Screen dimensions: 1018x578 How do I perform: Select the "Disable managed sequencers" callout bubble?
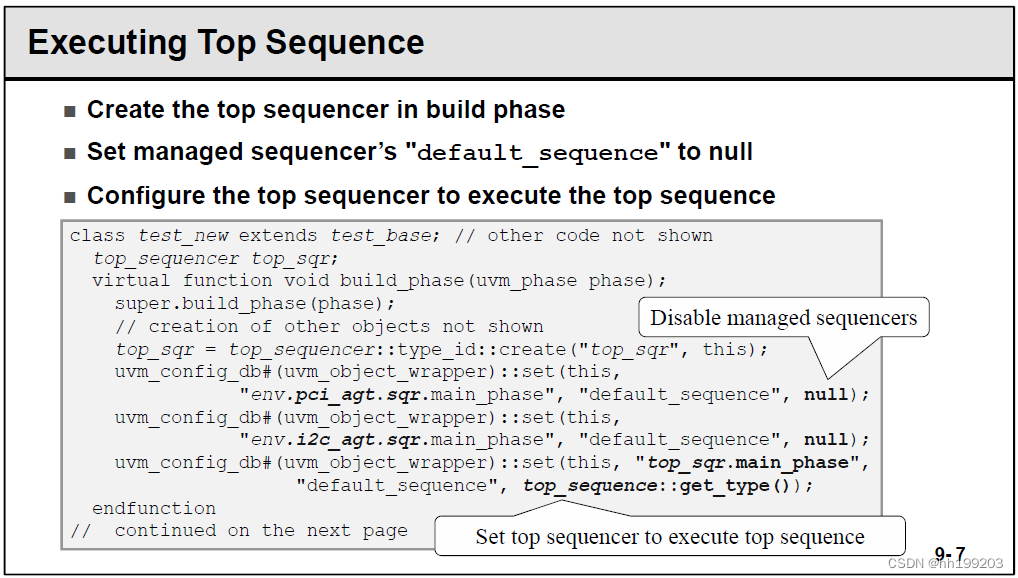click(x=783, y=318)
